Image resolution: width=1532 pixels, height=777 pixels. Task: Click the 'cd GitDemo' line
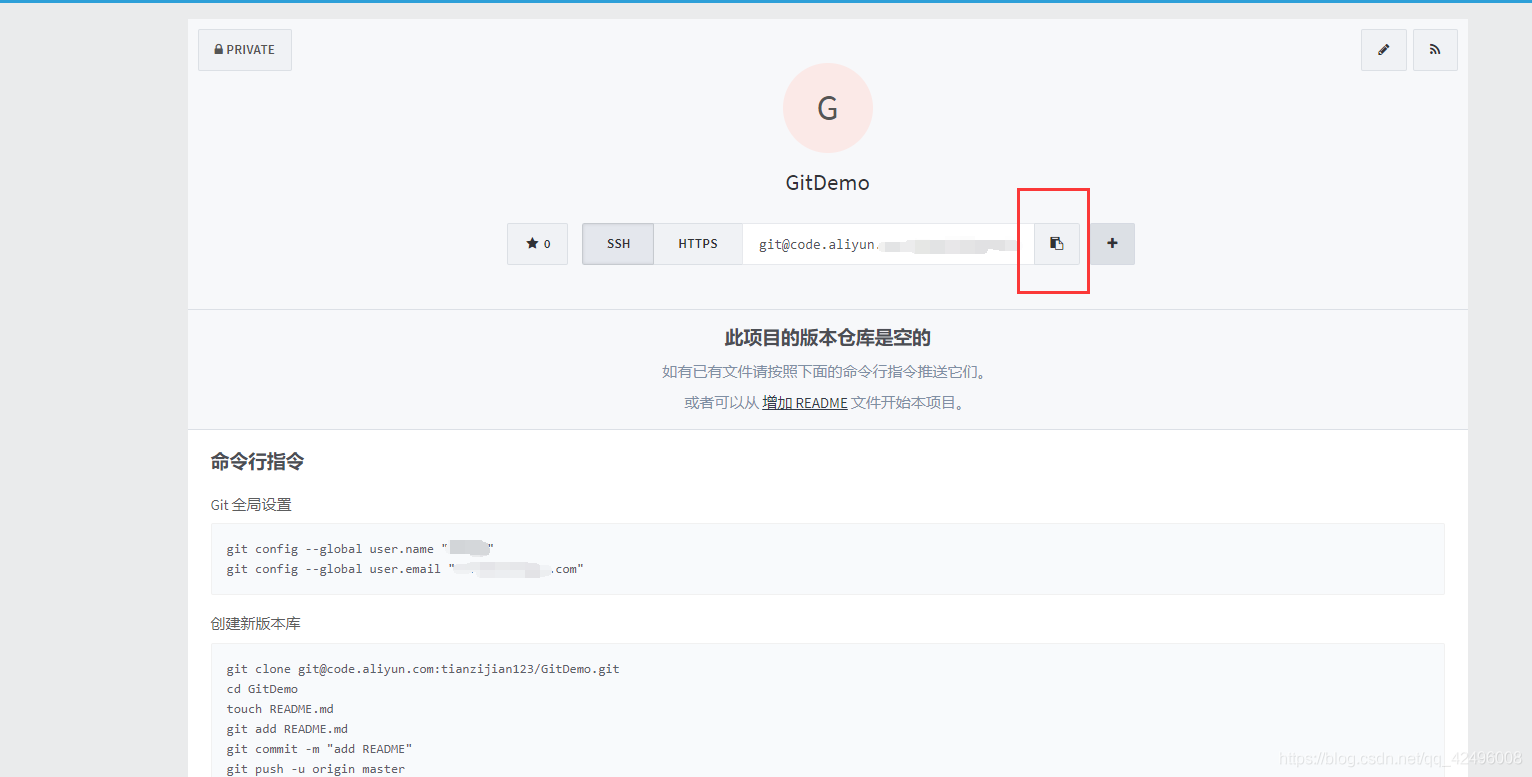click(x=262, y=689)
